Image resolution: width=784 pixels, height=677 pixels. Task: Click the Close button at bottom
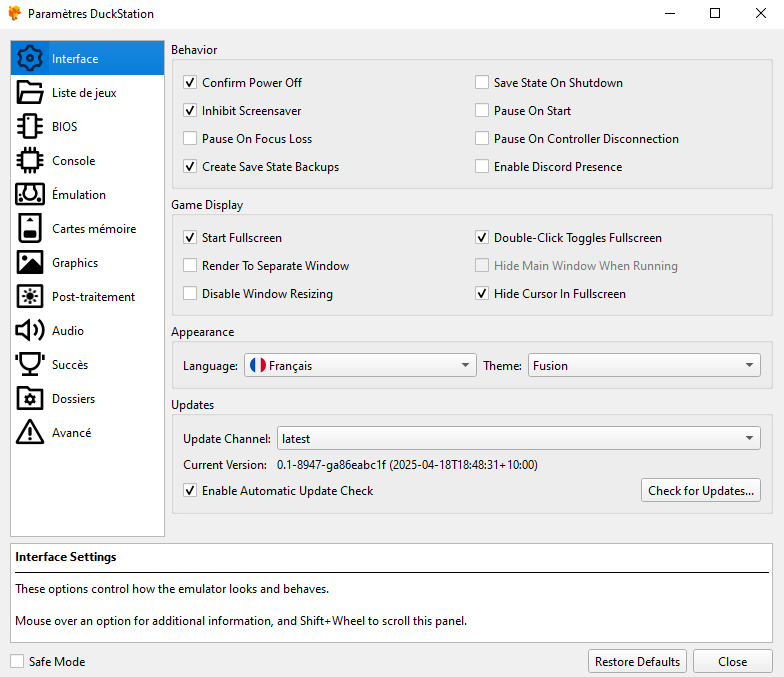(732, 662)
